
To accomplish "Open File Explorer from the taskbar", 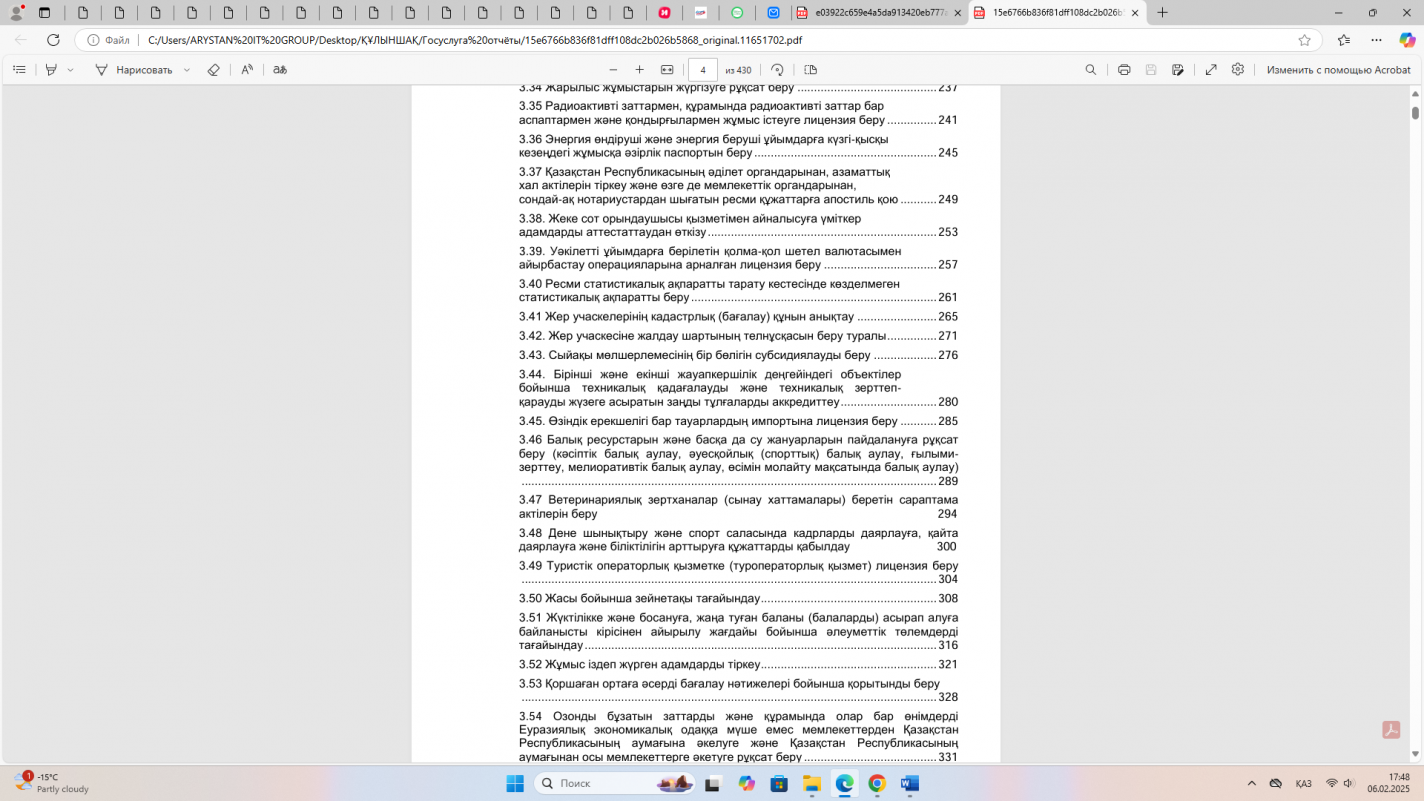I will pos(812,783).
